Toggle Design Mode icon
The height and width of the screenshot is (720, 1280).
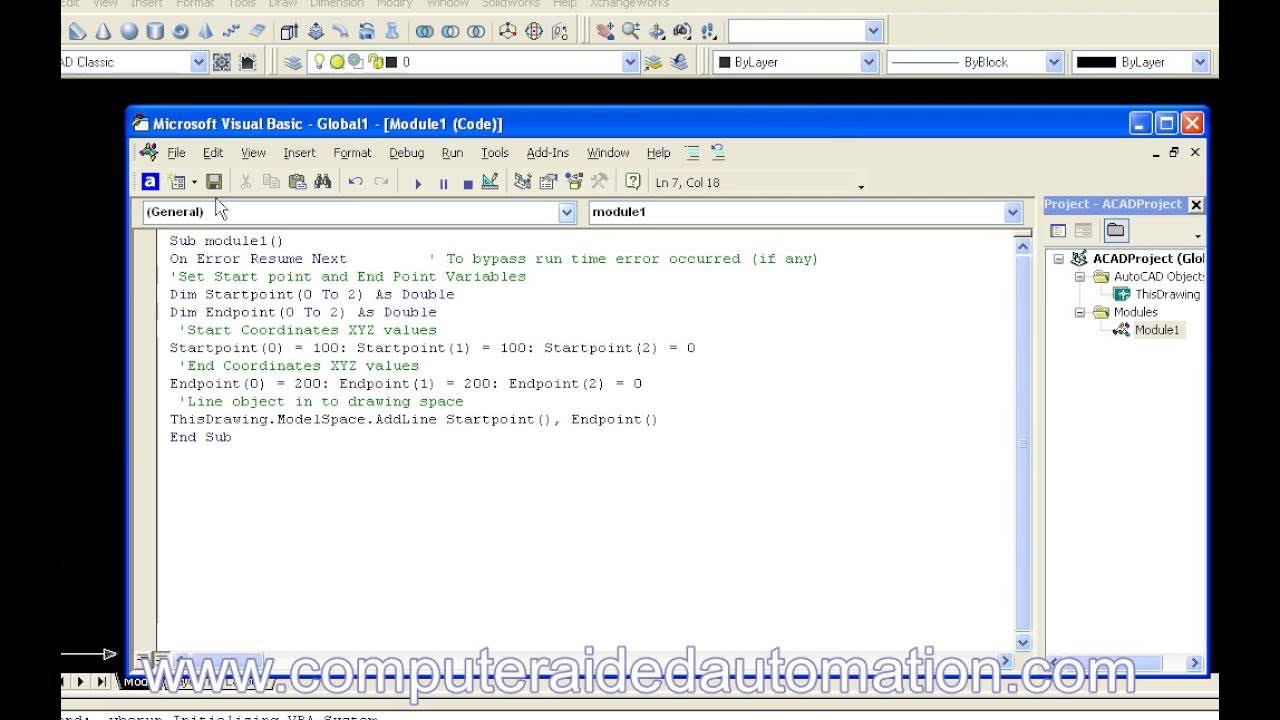pos(490,182)
